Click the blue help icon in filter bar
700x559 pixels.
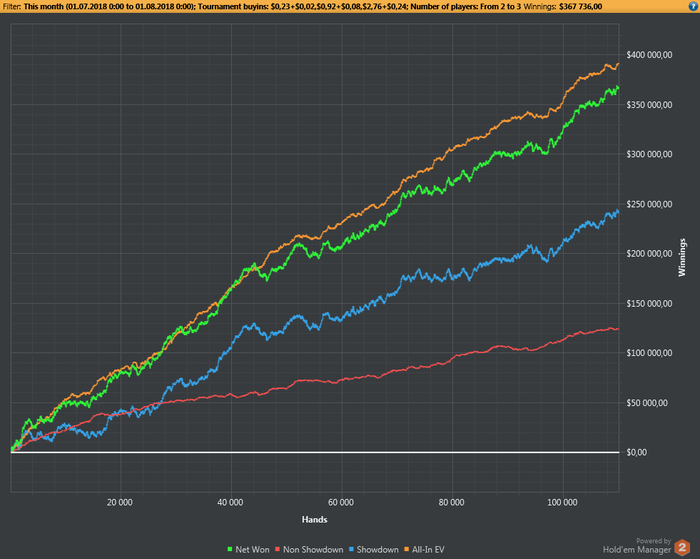point(693,6)
